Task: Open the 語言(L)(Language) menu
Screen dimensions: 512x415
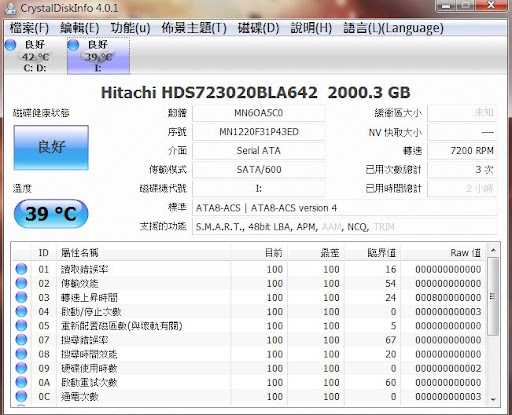Action: pos(393,28)
